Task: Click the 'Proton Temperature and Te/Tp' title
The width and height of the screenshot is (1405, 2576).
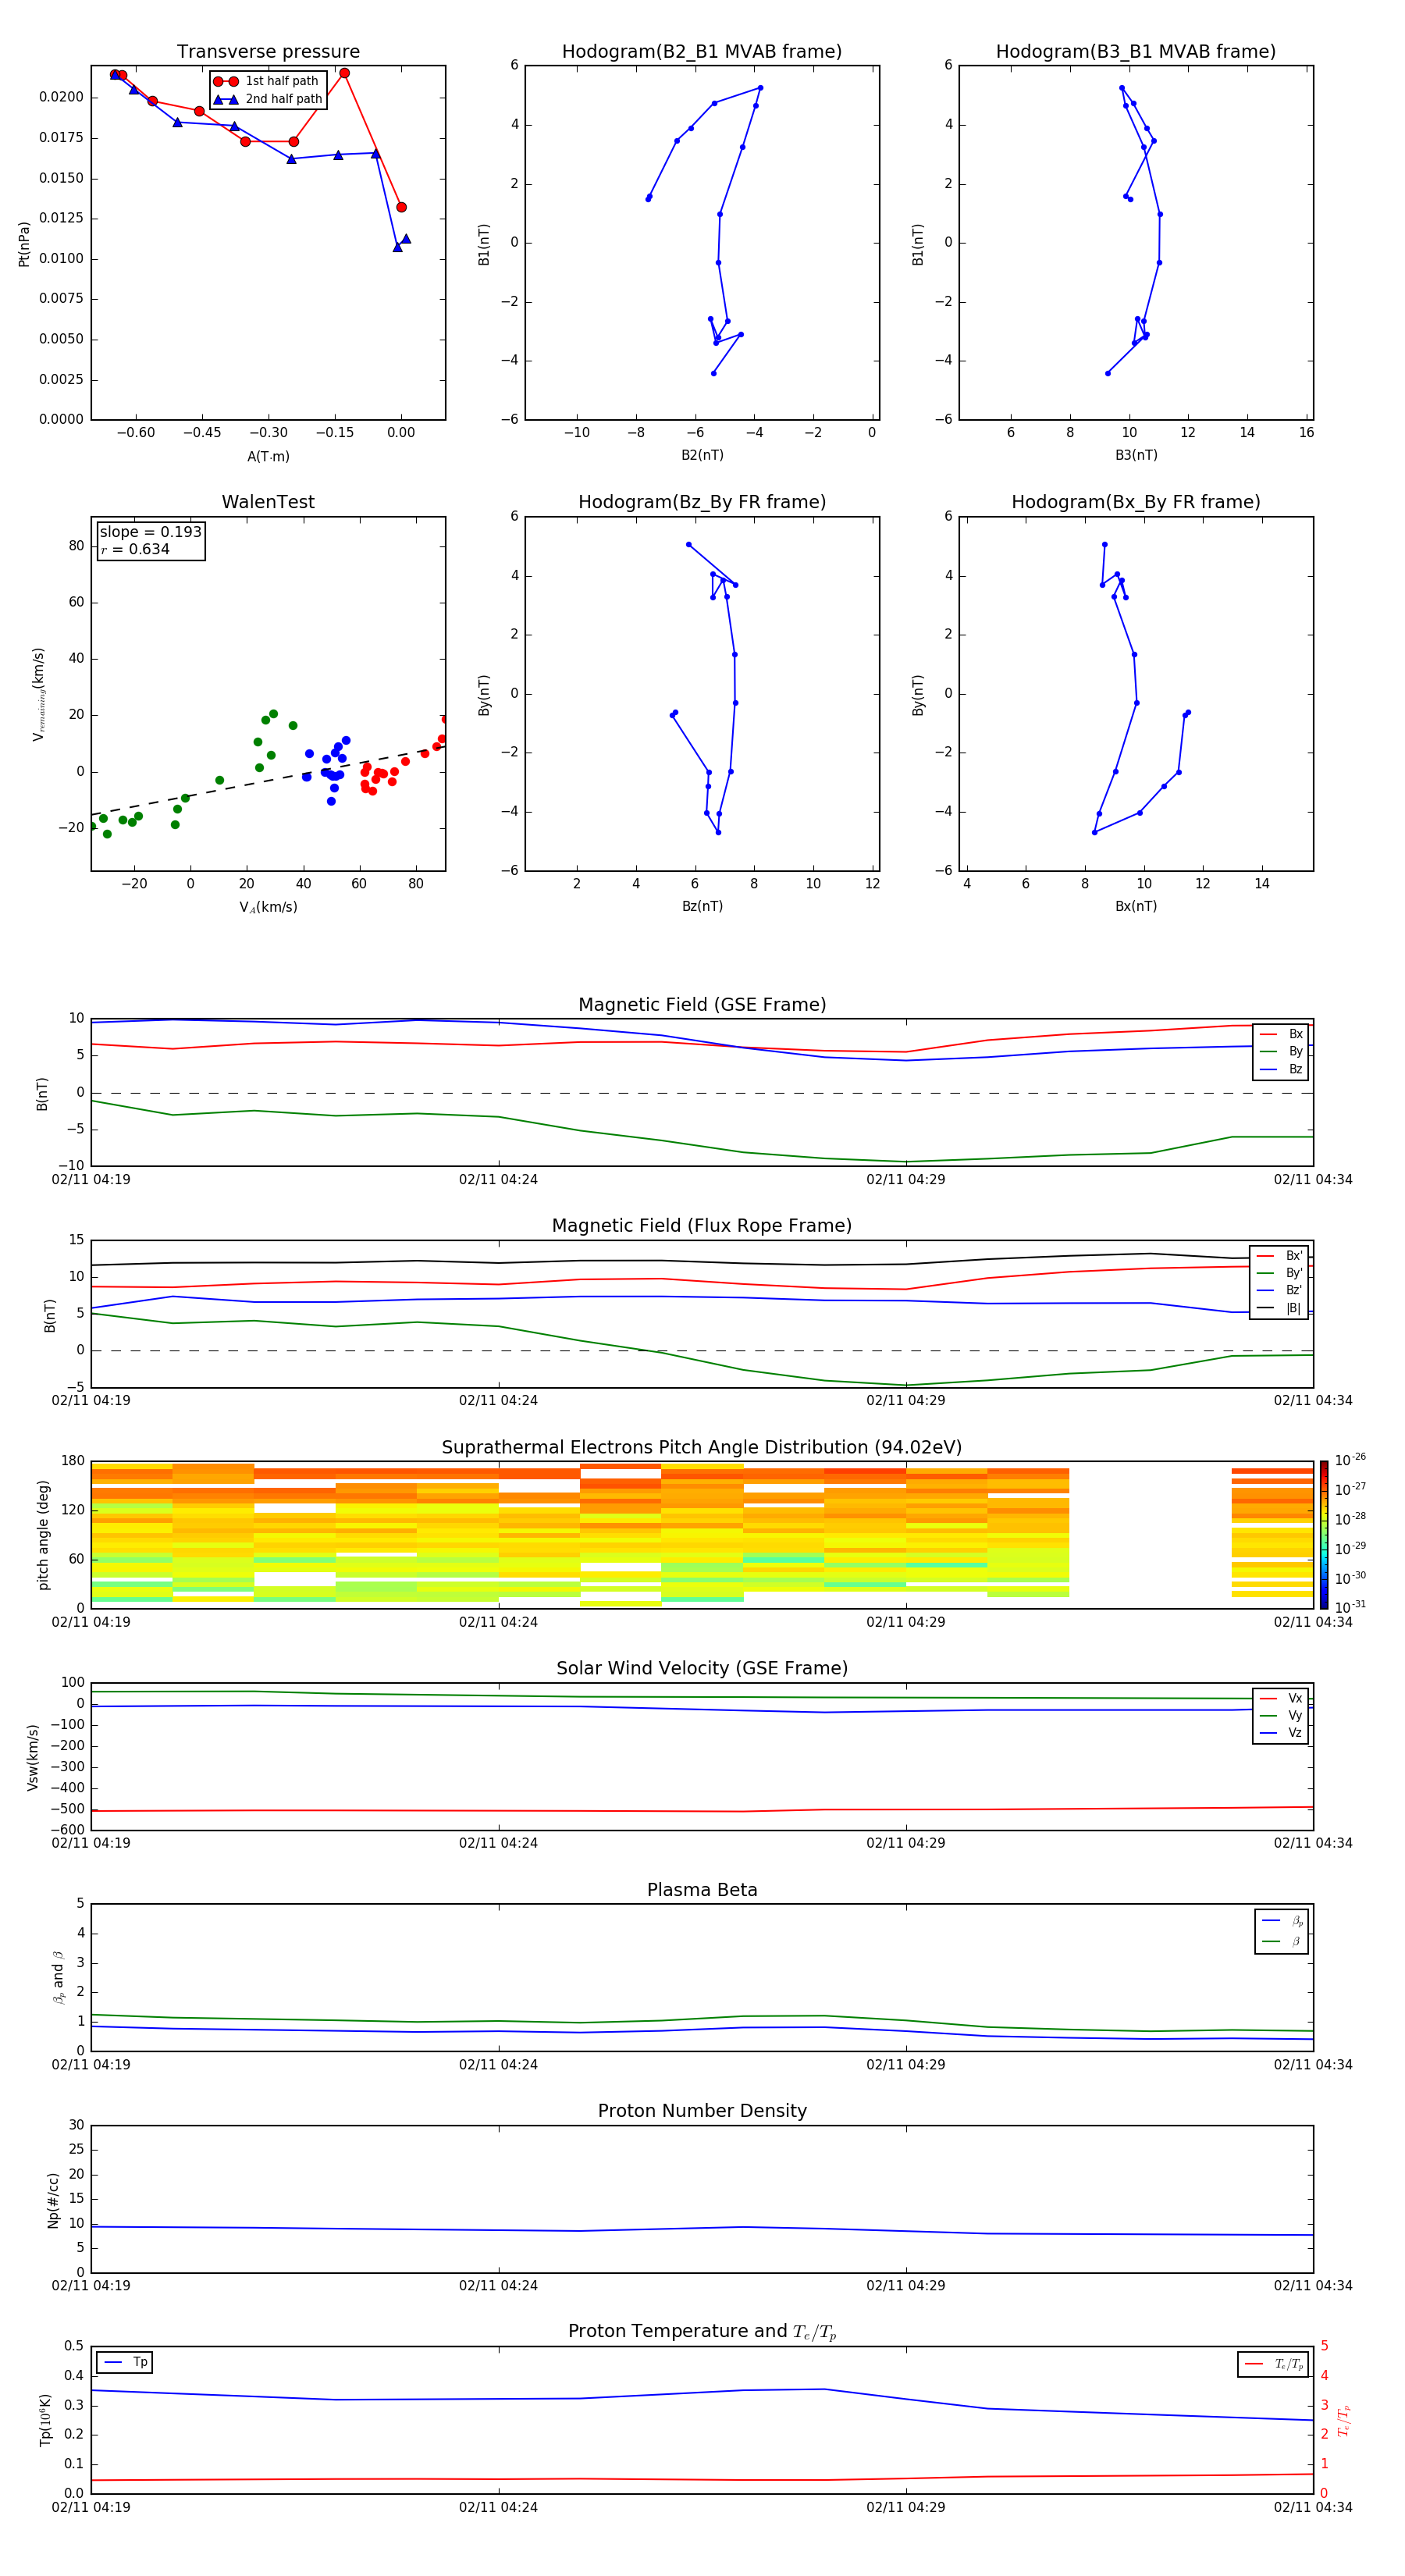Action: pos(702,2331)
